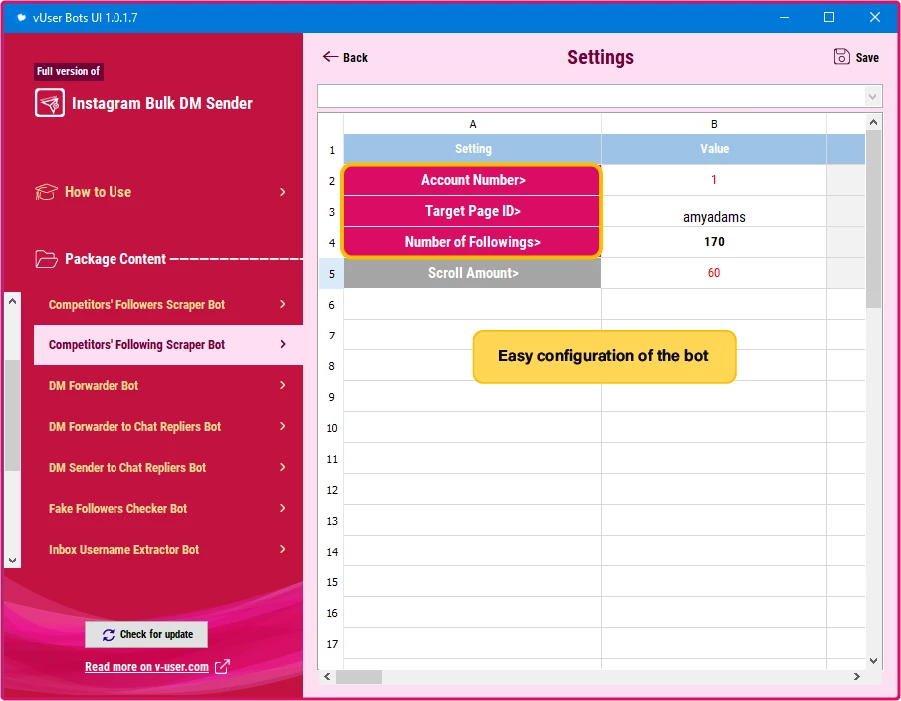
Task: Click the refresh icon on Check for update
Action: pyautogui.click(x=109, y=634)
